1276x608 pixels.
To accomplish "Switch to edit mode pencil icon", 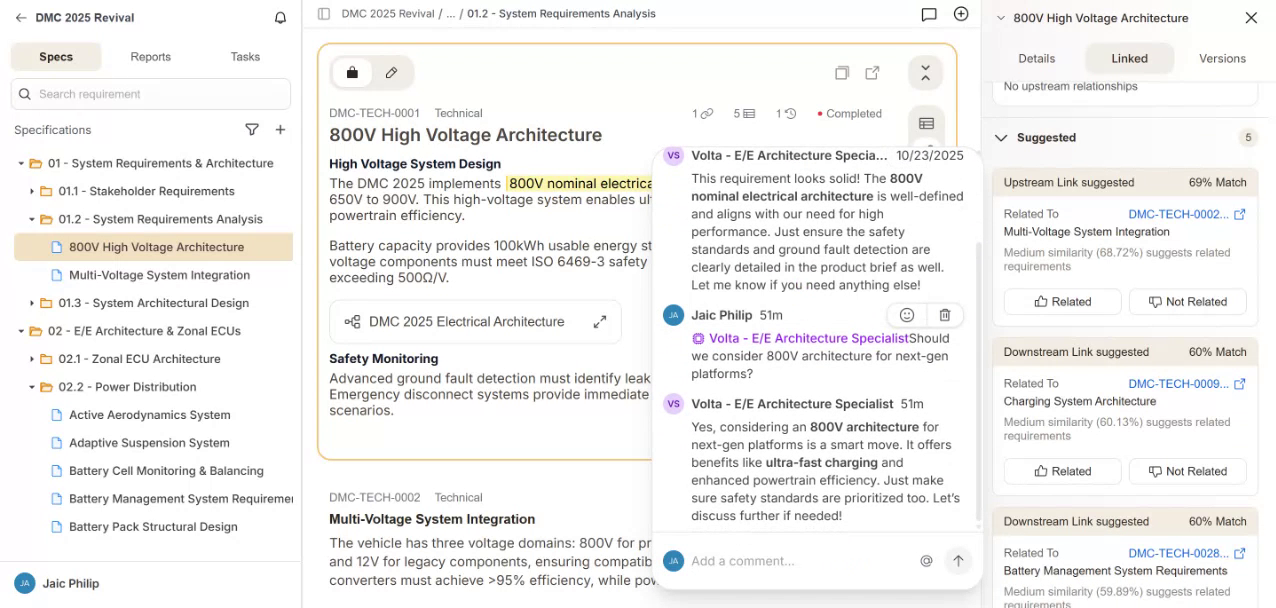I will (392, 73).
